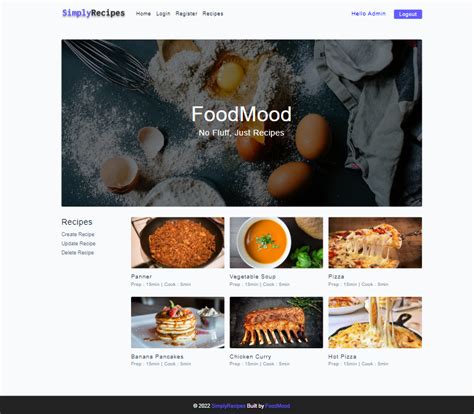Go to the Login page link
The width and height of the screenshot is (474, 414).
(163, 14)
